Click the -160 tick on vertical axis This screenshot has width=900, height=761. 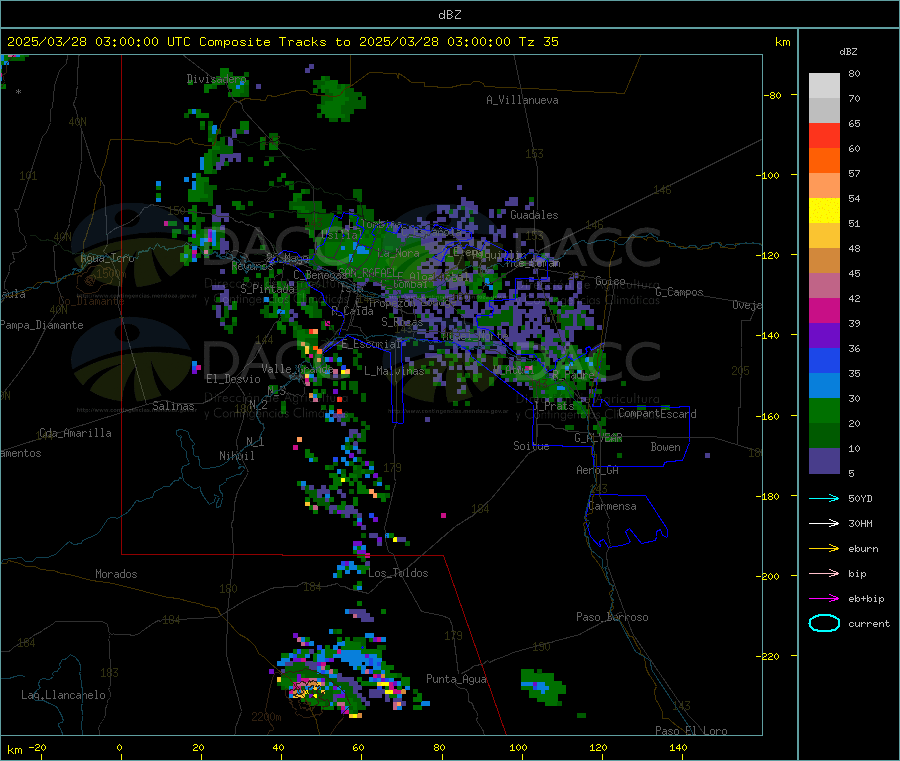pos(769,416)
